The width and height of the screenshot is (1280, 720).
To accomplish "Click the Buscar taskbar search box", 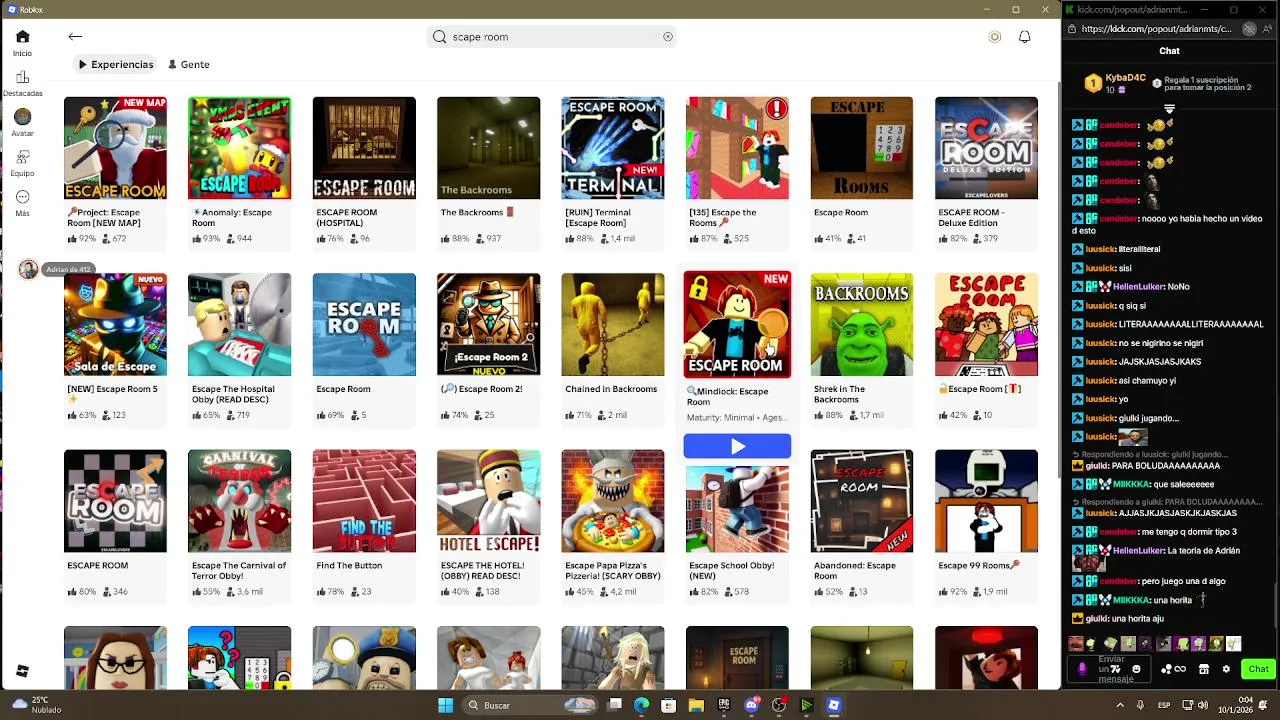I will pos(528,705).
